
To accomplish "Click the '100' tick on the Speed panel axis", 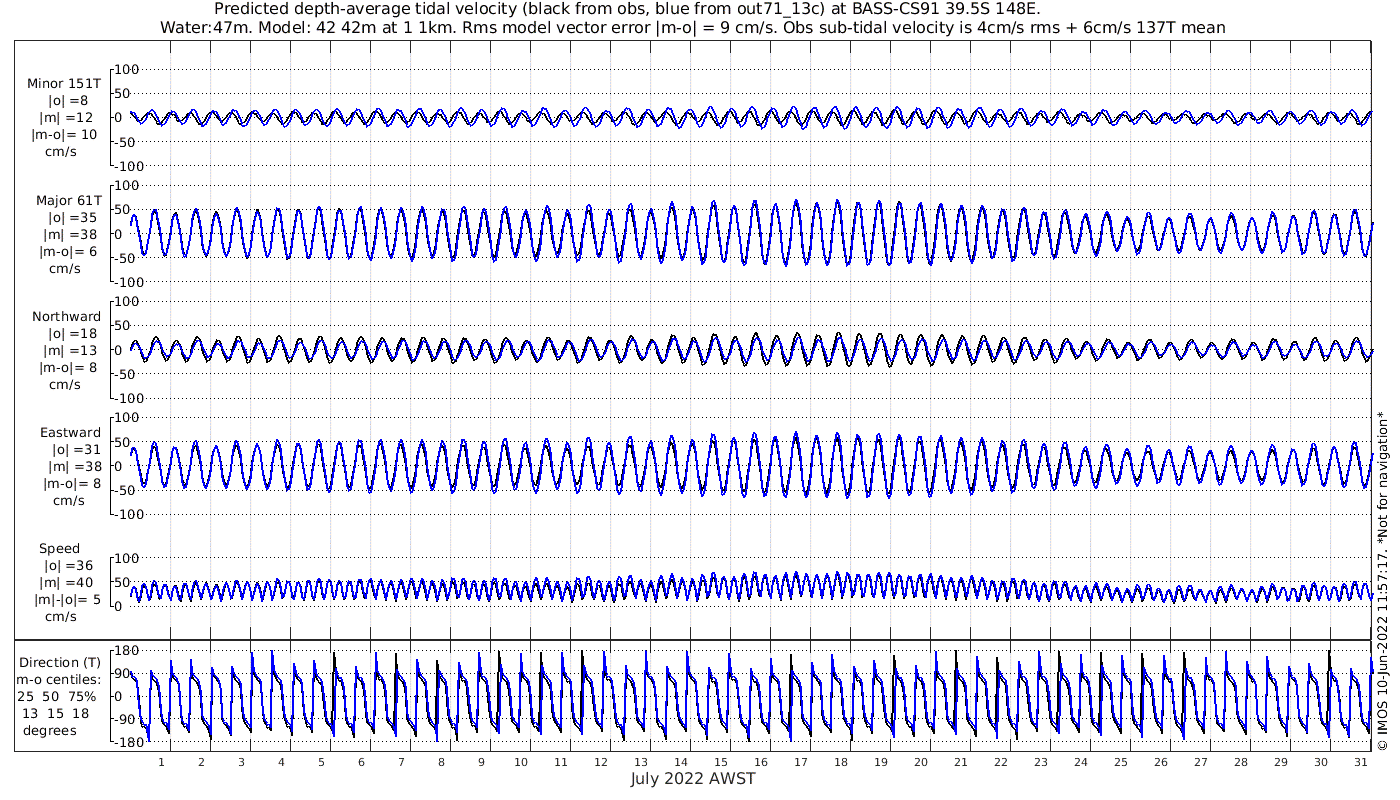I will point(128,558).
